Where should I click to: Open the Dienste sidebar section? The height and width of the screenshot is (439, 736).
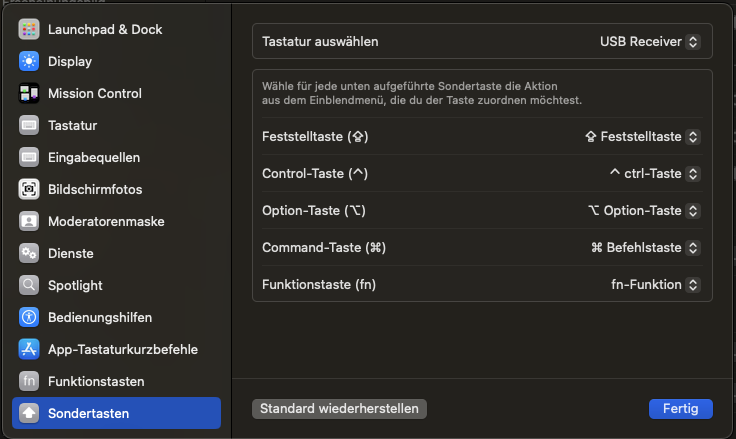click(x=71, y=253)
